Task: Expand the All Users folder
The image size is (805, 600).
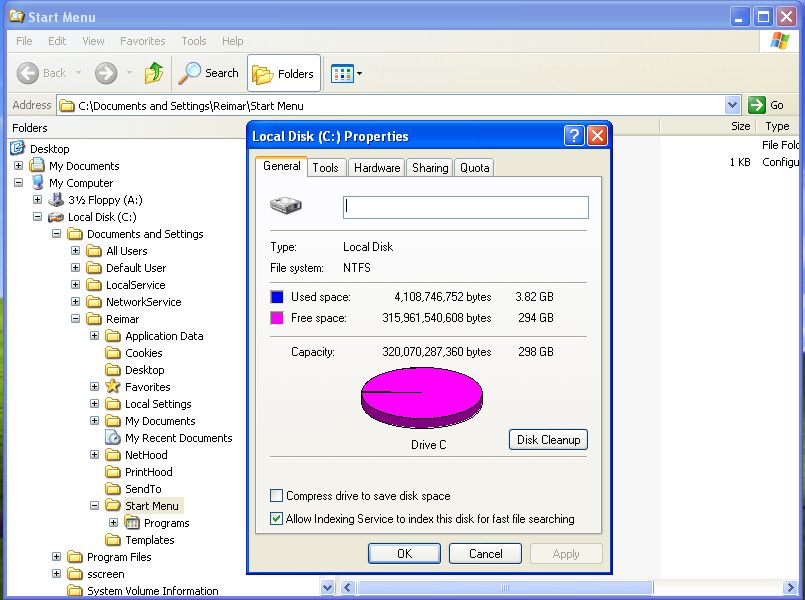Action: click(75, 250)
